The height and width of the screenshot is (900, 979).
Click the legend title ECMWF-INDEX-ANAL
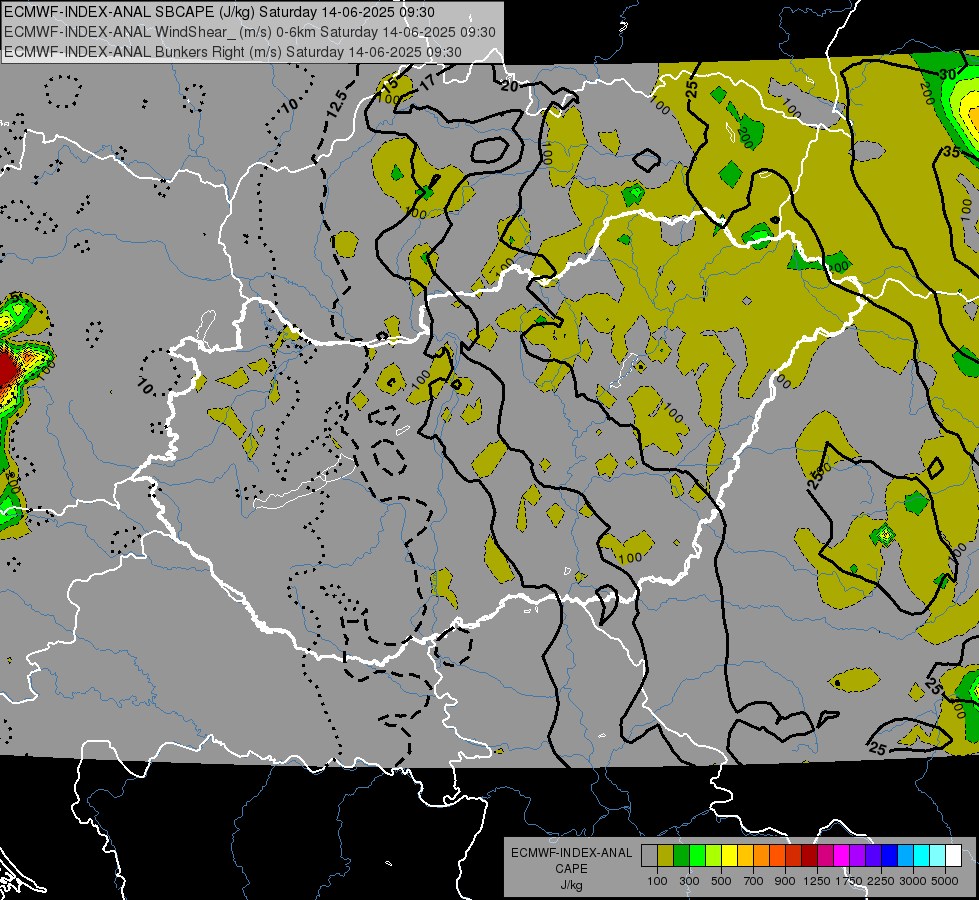(572, 853)
